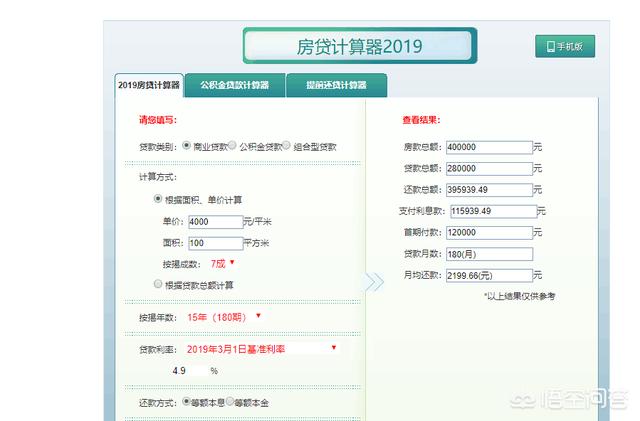Select 组合型贷款 loan type
The height and width of the screenshot is (421, 640).
tap(286, 145)
